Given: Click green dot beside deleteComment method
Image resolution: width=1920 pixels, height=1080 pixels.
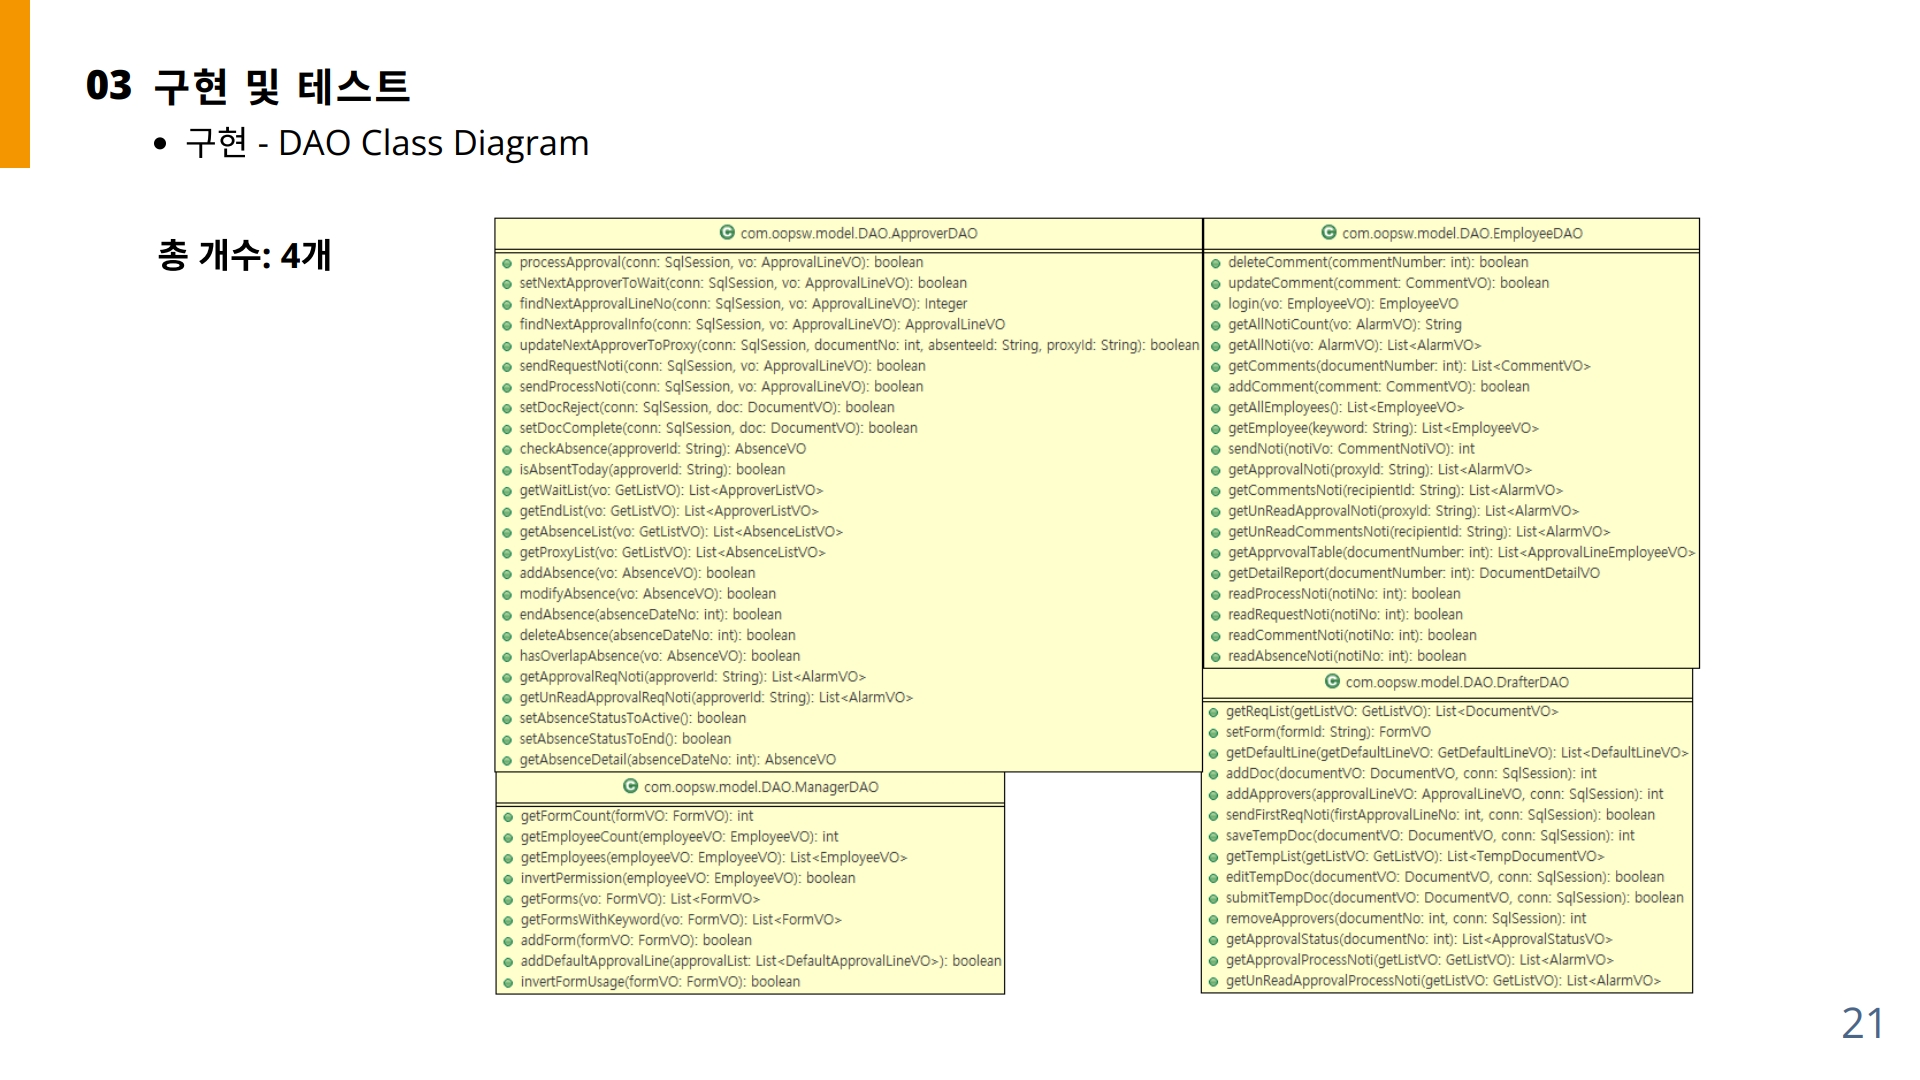Looking at the screenshot, I should point(1216,263).
